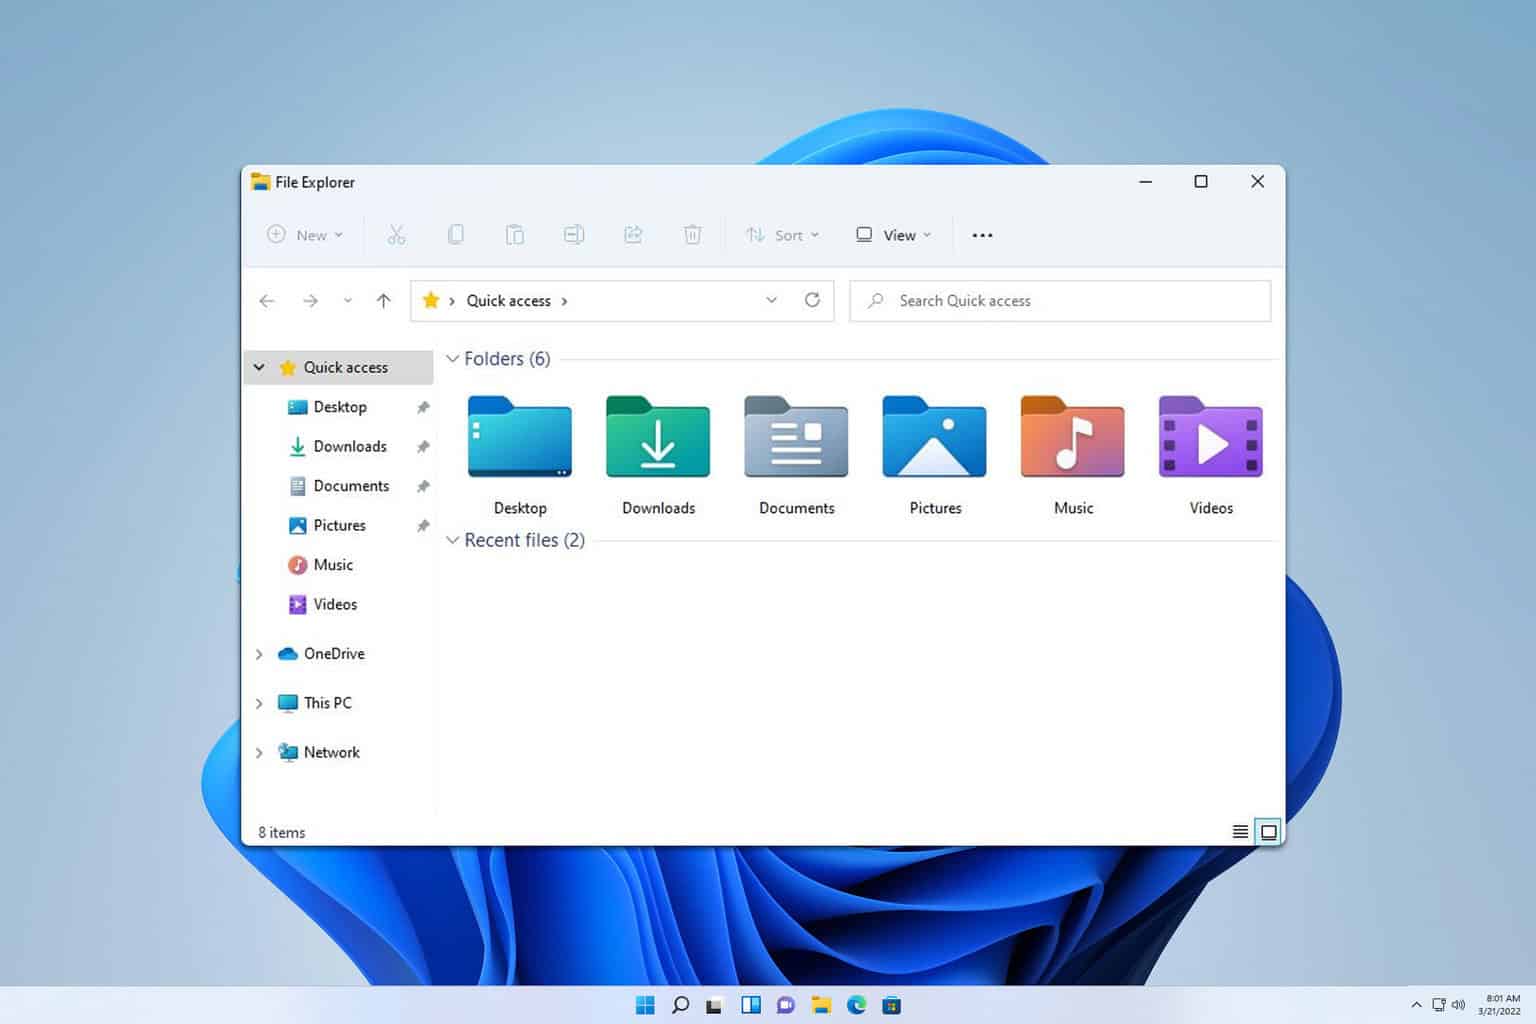Click the Cut scissors icon
The width and height of the screenshot is (1536, 1024).
(x=396, y=235)
